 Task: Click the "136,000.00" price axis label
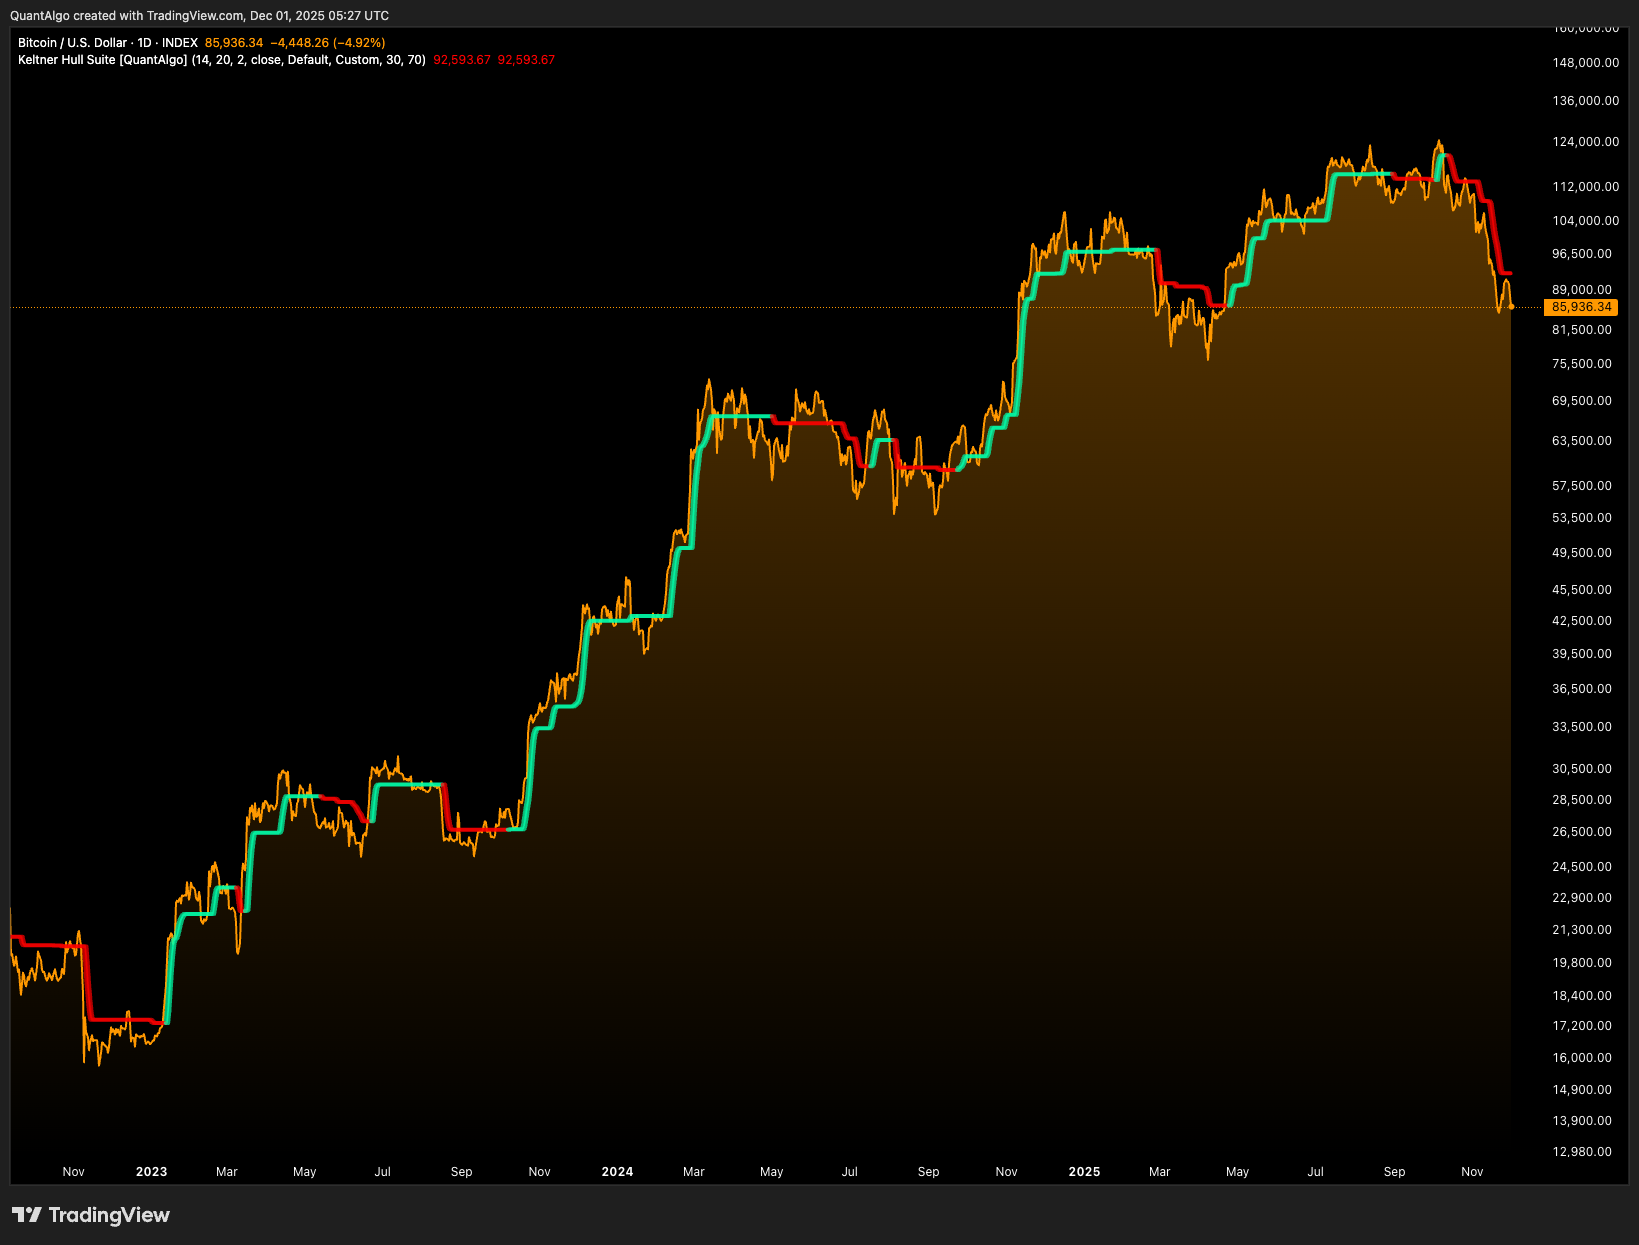[x=1585, y=101]
